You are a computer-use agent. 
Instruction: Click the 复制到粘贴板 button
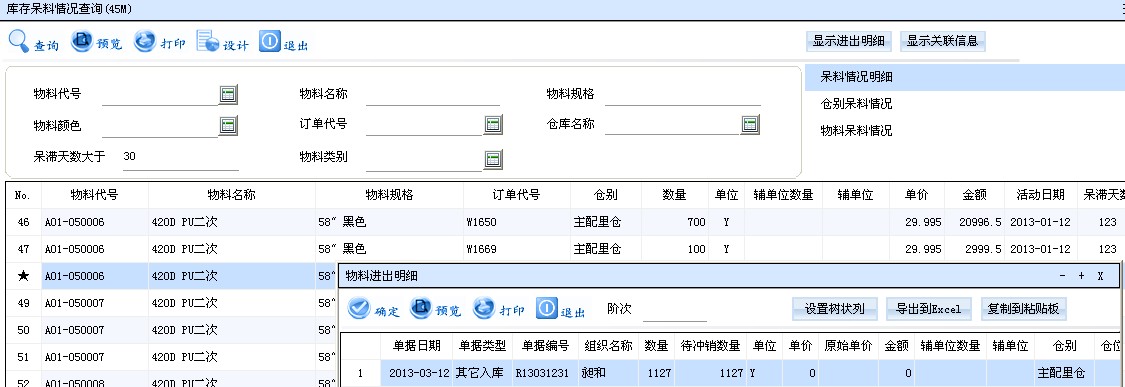click(x=1023, y=309)
